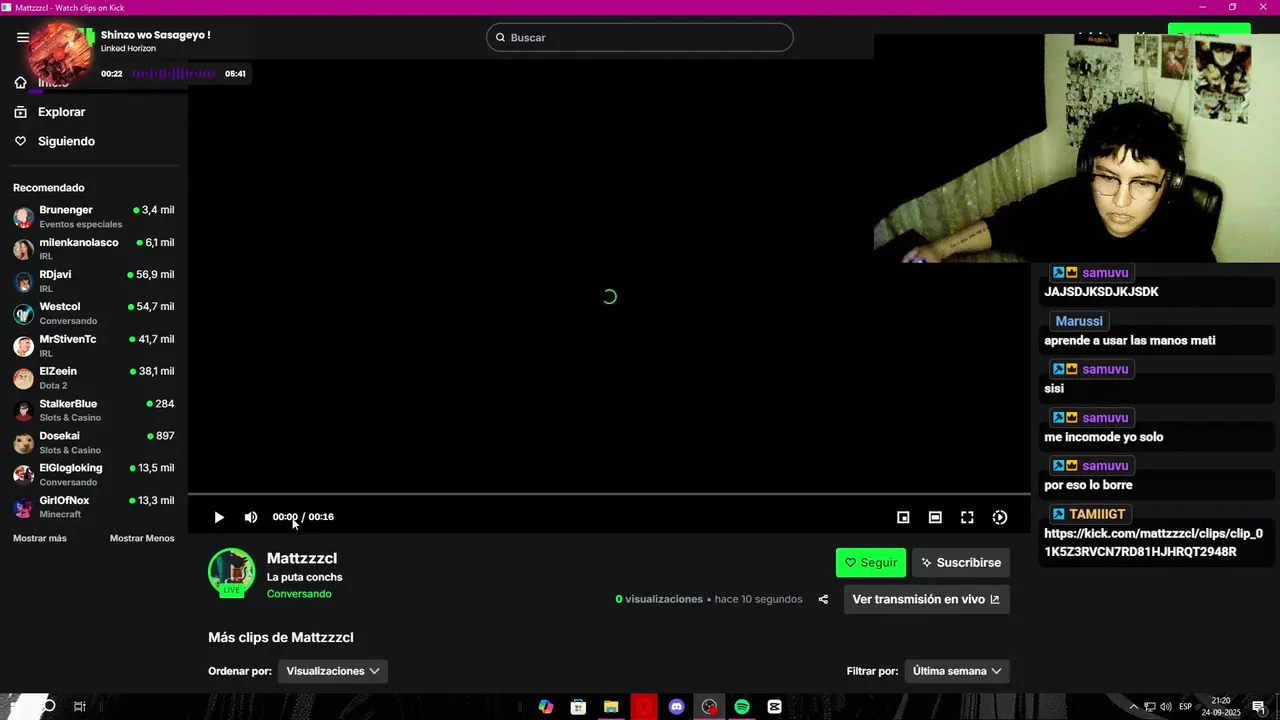The width and height of the screenshot is (1280, 720).
Task: Open the red app icon in taskbar
Action: 644,707
